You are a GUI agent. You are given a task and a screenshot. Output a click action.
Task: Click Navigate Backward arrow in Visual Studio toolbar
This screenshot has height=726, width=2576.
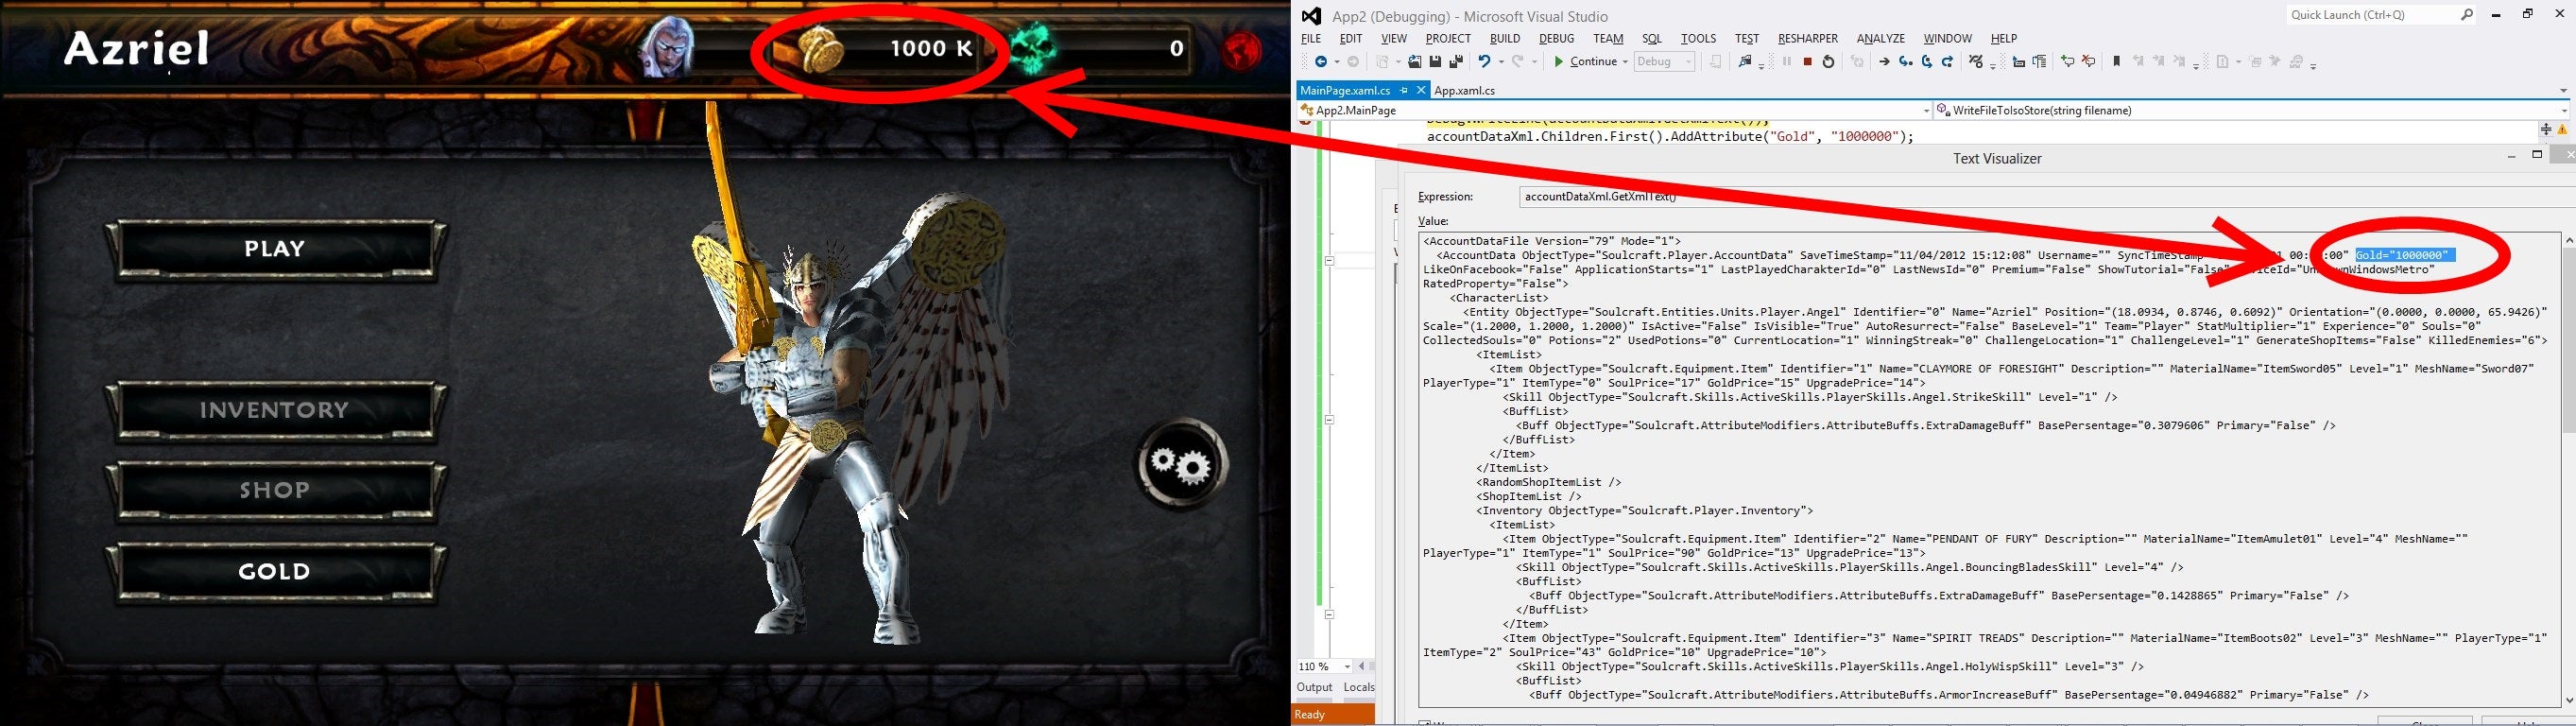coord(1322,62)
